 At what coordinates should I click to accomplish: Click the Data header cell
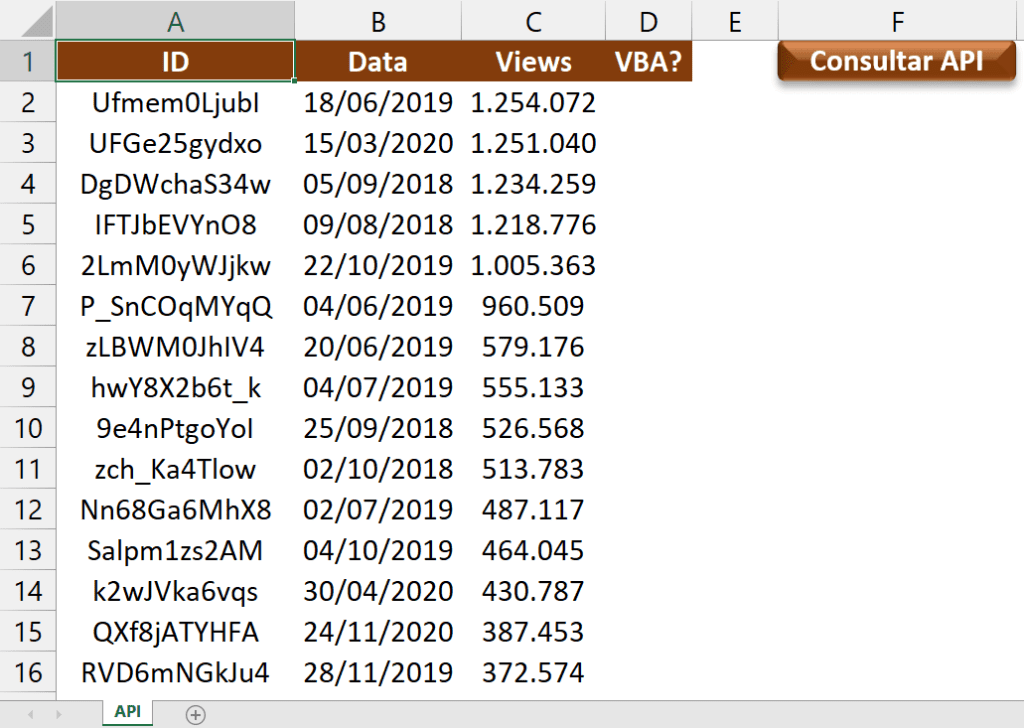point(377,60)
